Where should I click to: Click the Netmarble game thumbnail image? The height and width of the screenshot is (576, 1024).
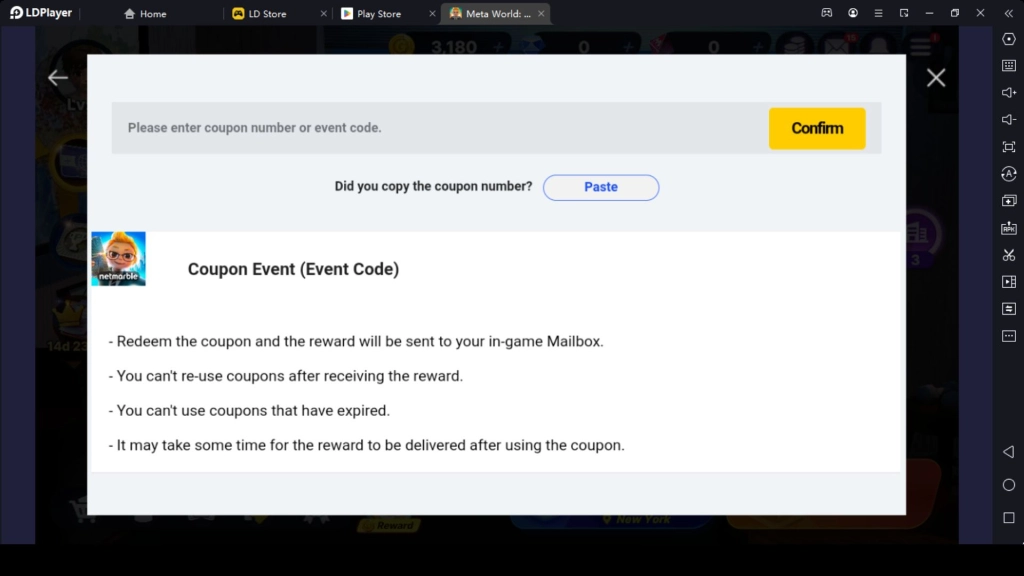(x=118, y=259)
